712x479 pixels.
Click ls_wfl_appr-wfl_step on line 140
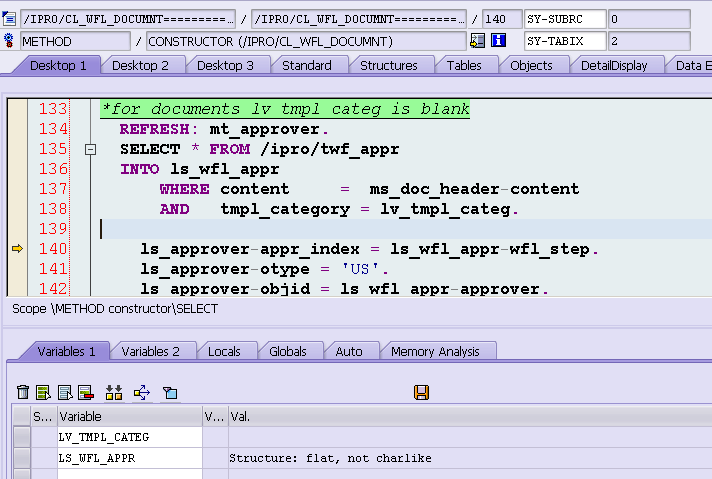point(490,249)
